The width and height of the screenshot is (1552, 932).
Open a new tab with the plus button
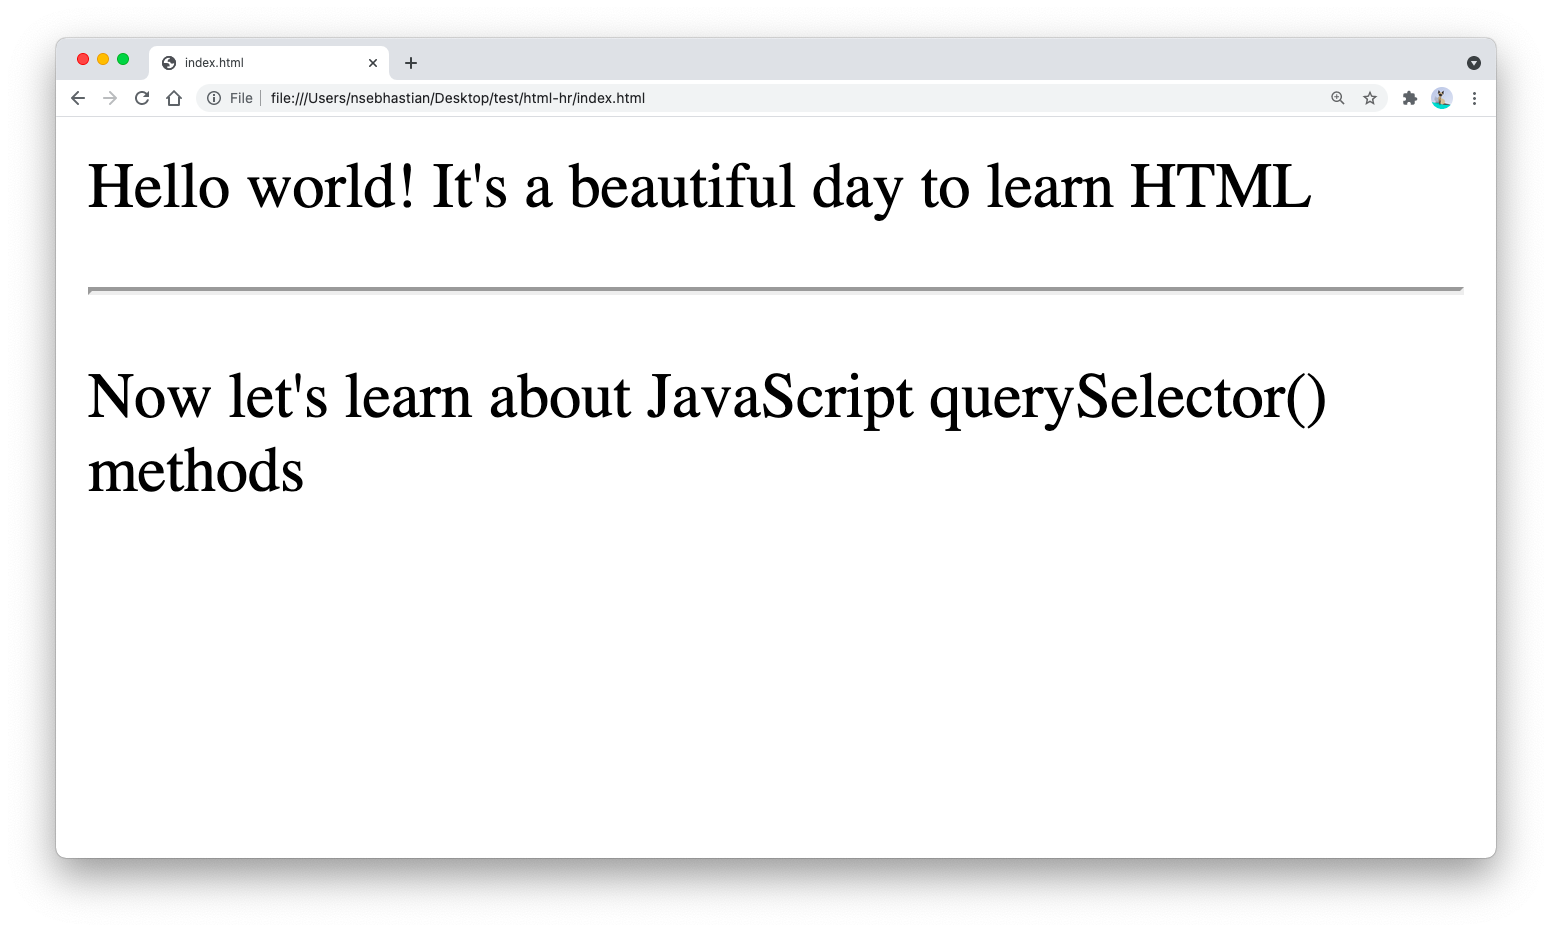click(x=410, y=62)
